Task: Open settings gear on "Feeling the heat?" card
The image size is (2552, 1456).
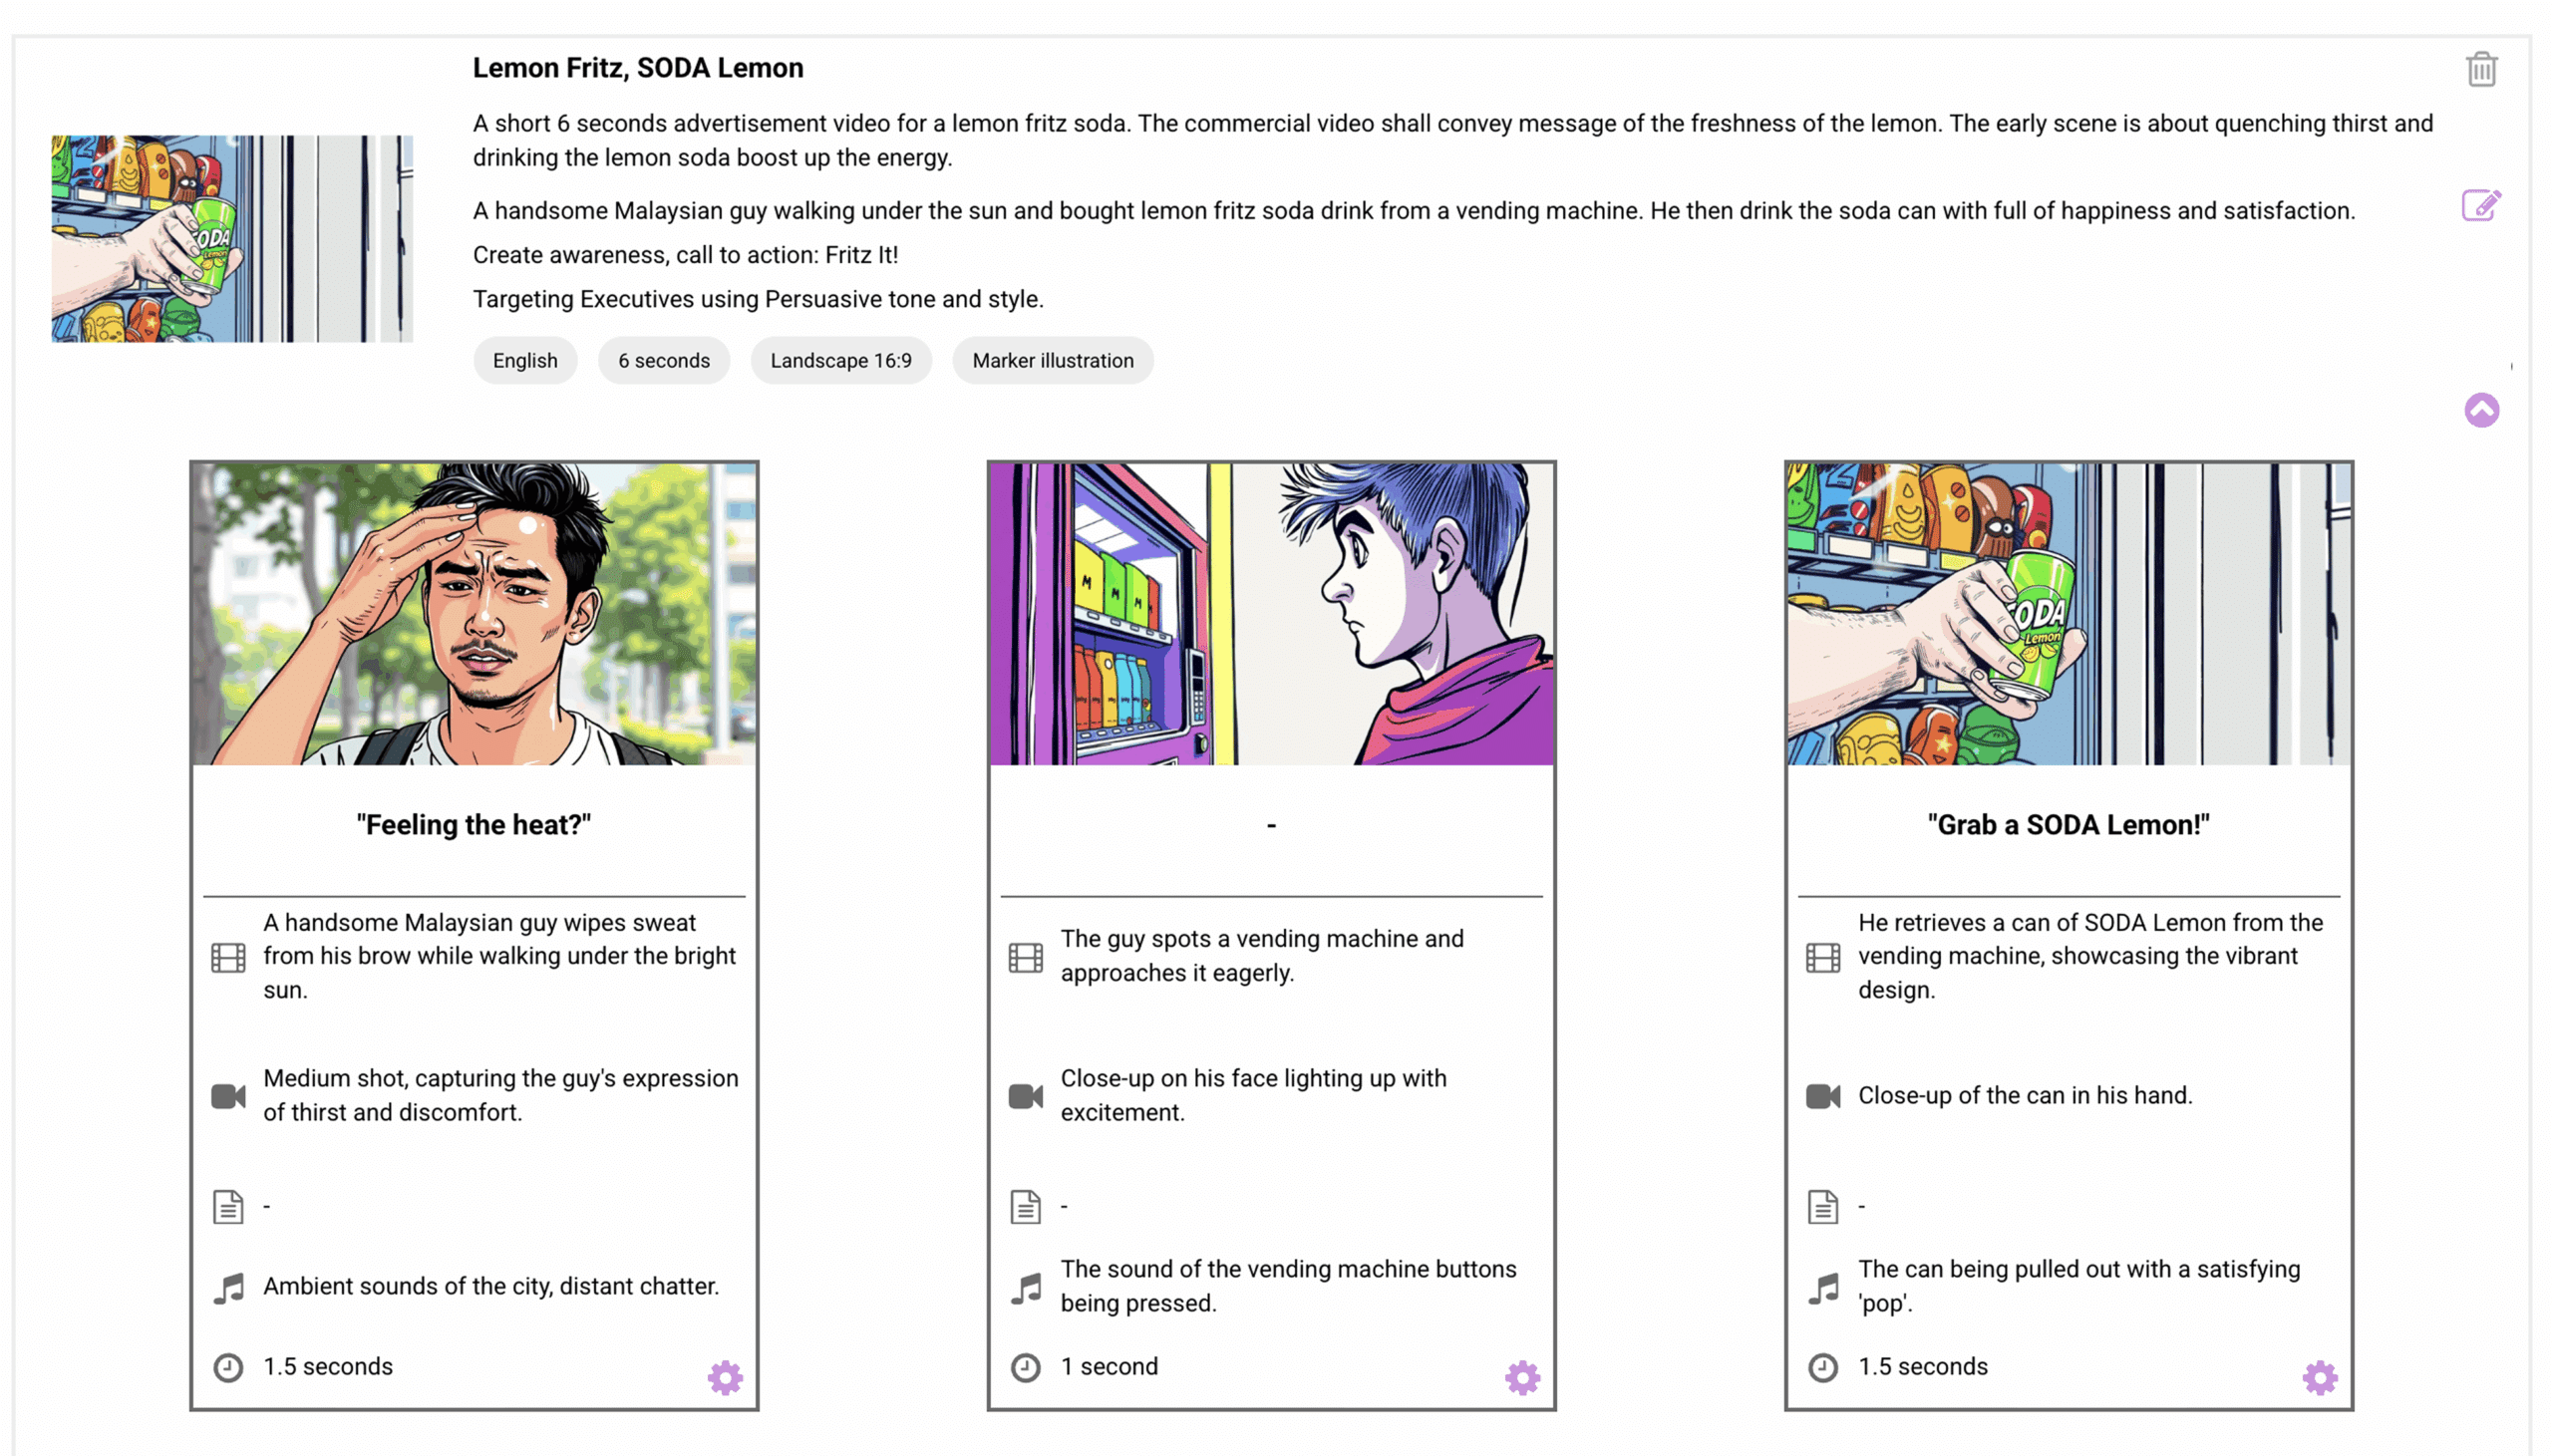Action: 725,1377
